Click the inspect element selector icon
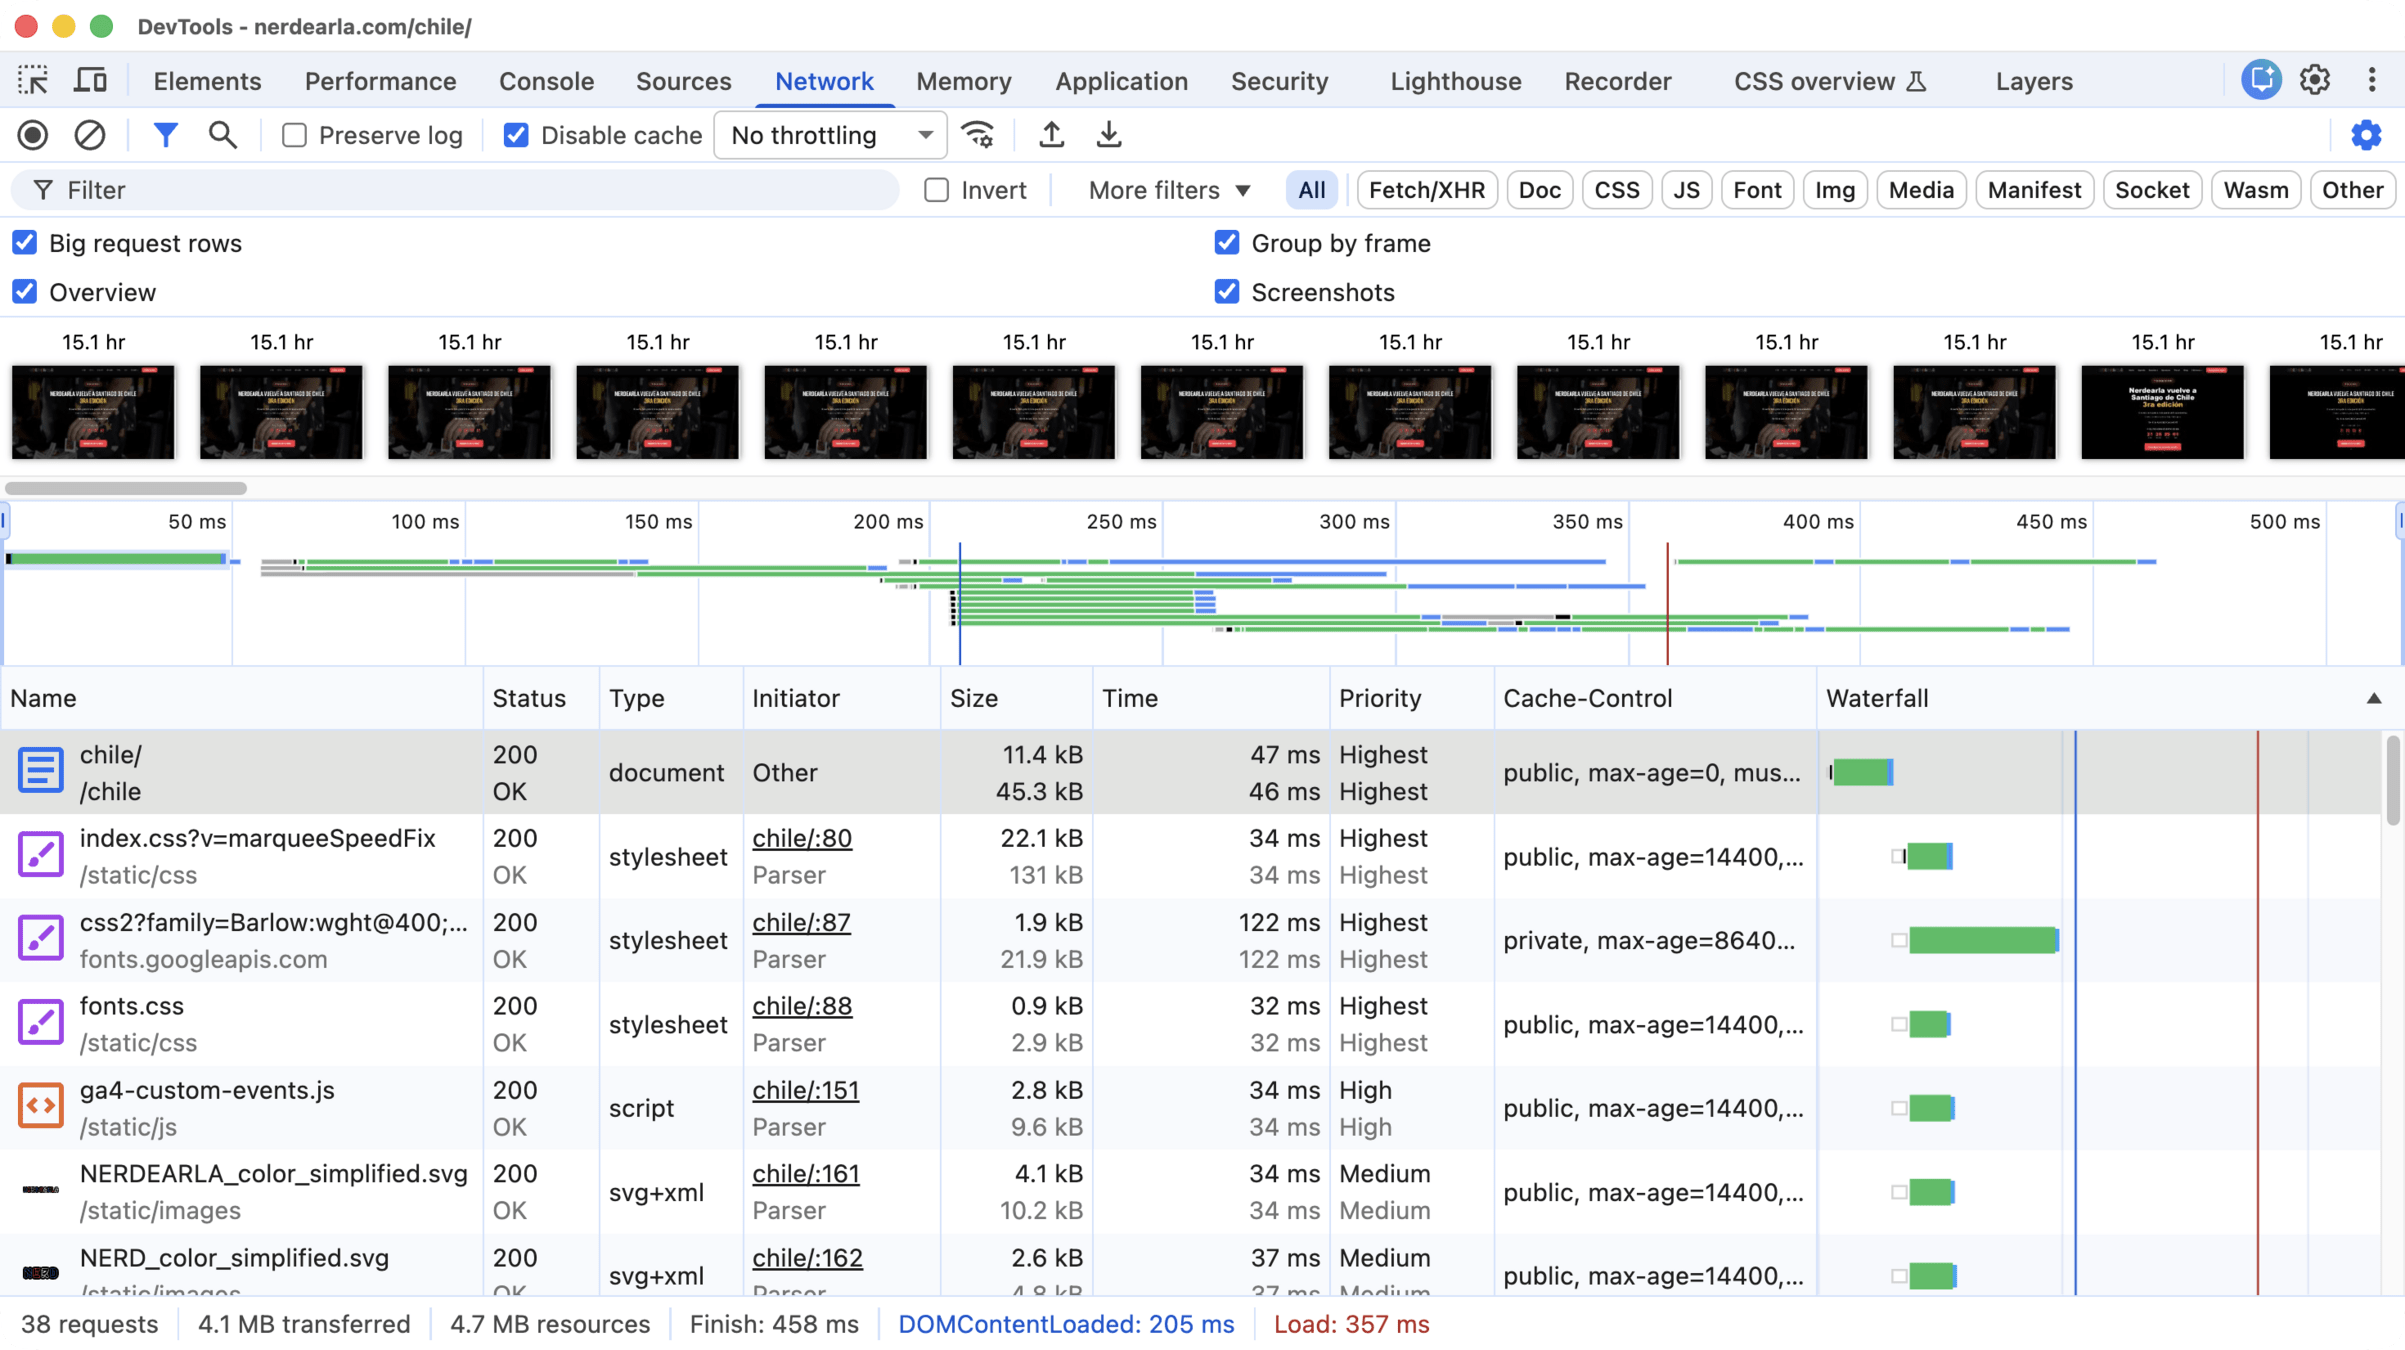This screenshot has height=1350, width=2405. point(33,80)
